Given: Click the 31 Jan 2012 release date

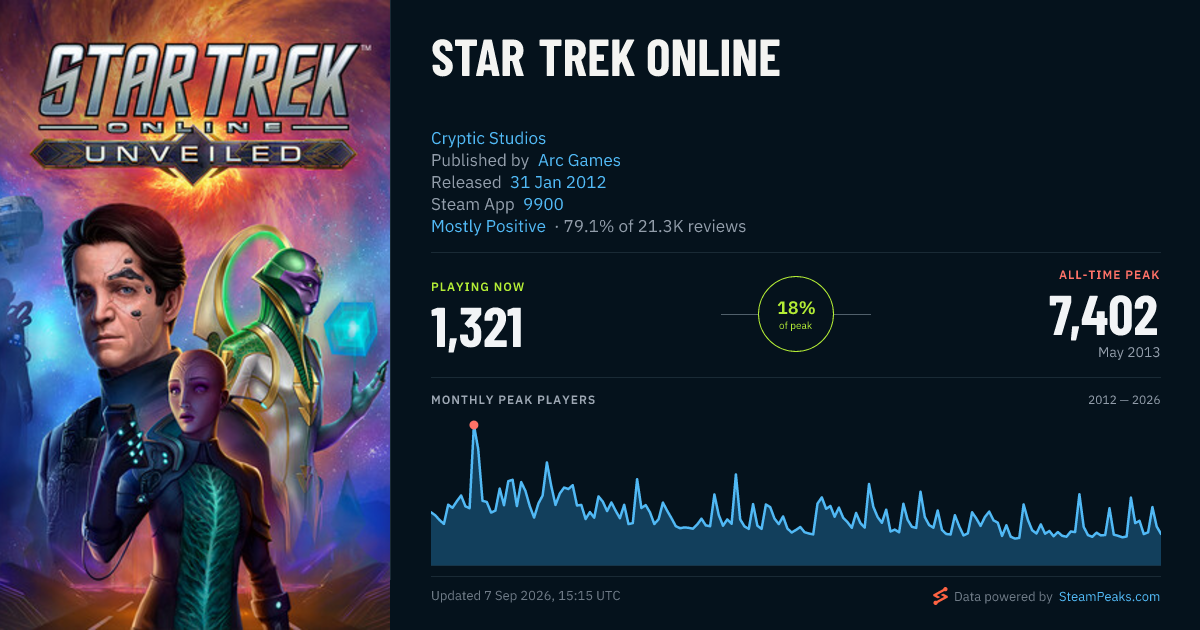Looking at the screenshot, I should point(558,182).
